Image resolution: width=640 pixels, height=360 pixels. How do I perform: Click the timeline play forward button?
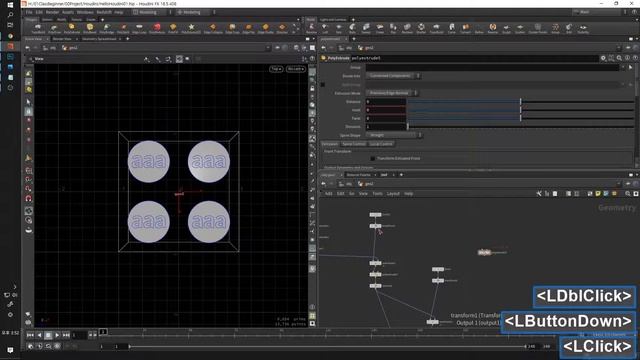(x=57, y=335)
